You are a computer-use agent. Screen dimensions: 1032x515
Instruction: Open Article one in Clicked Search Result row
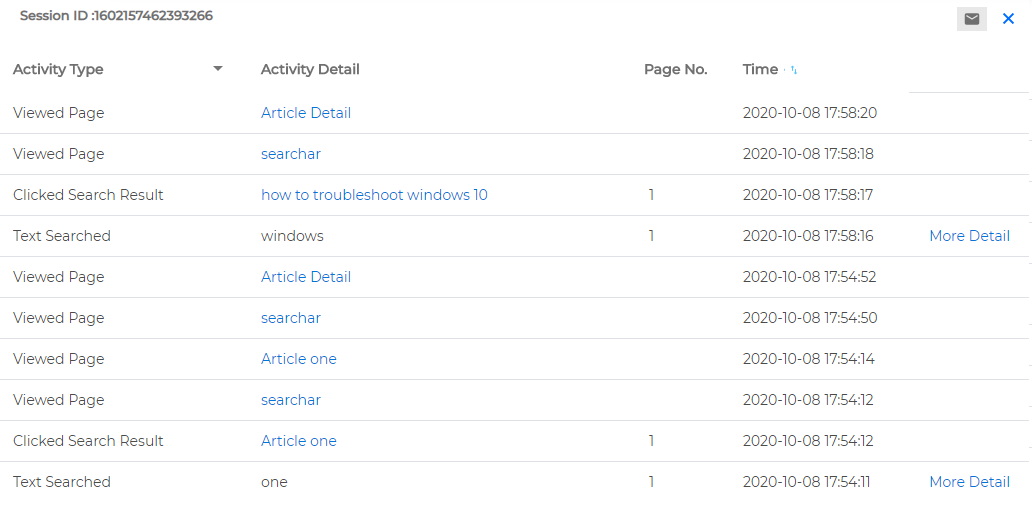tap(299, 441)
